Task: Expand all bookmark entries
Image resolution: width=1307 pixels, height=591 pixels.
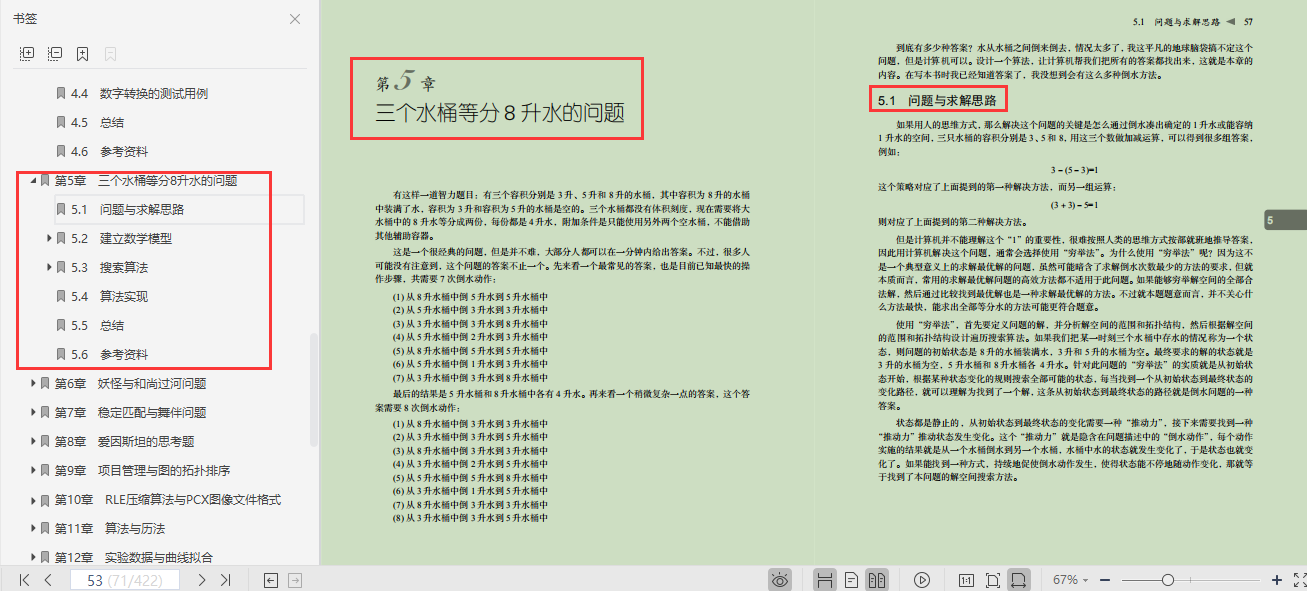Action: [x=28, y=53]
